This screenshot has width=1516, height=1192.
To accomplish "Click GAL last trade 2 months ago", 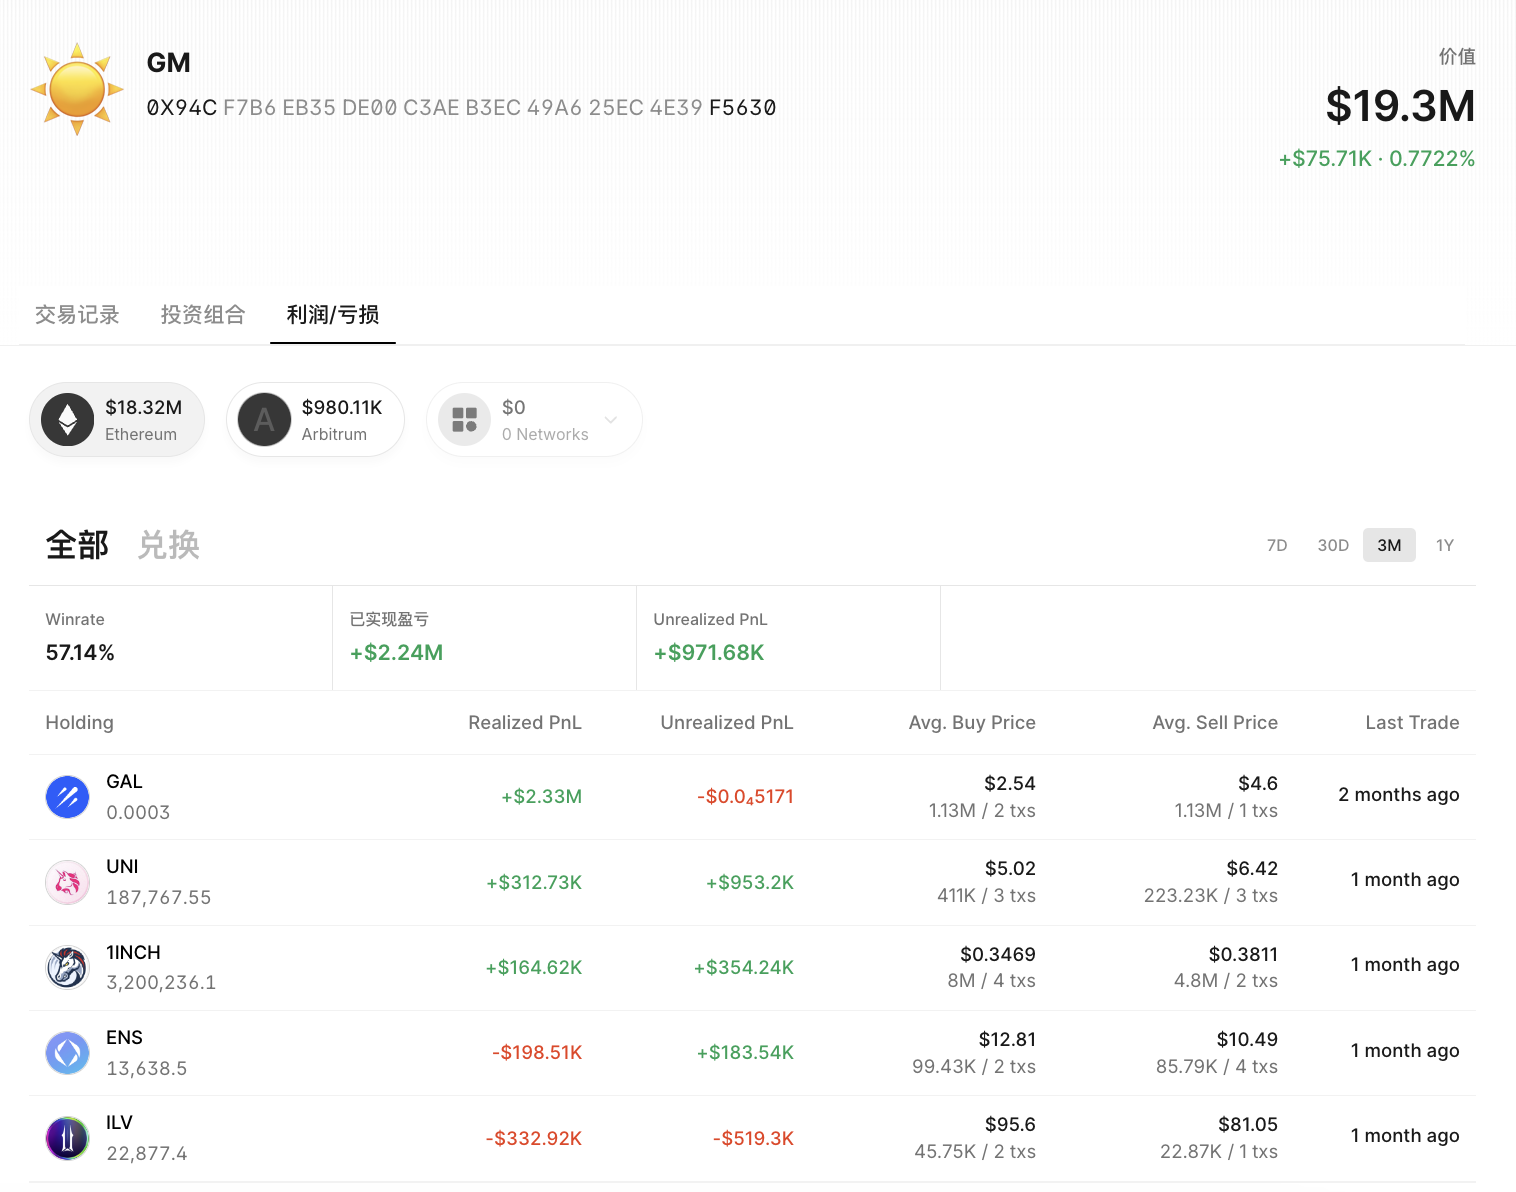I will 1399,795.
